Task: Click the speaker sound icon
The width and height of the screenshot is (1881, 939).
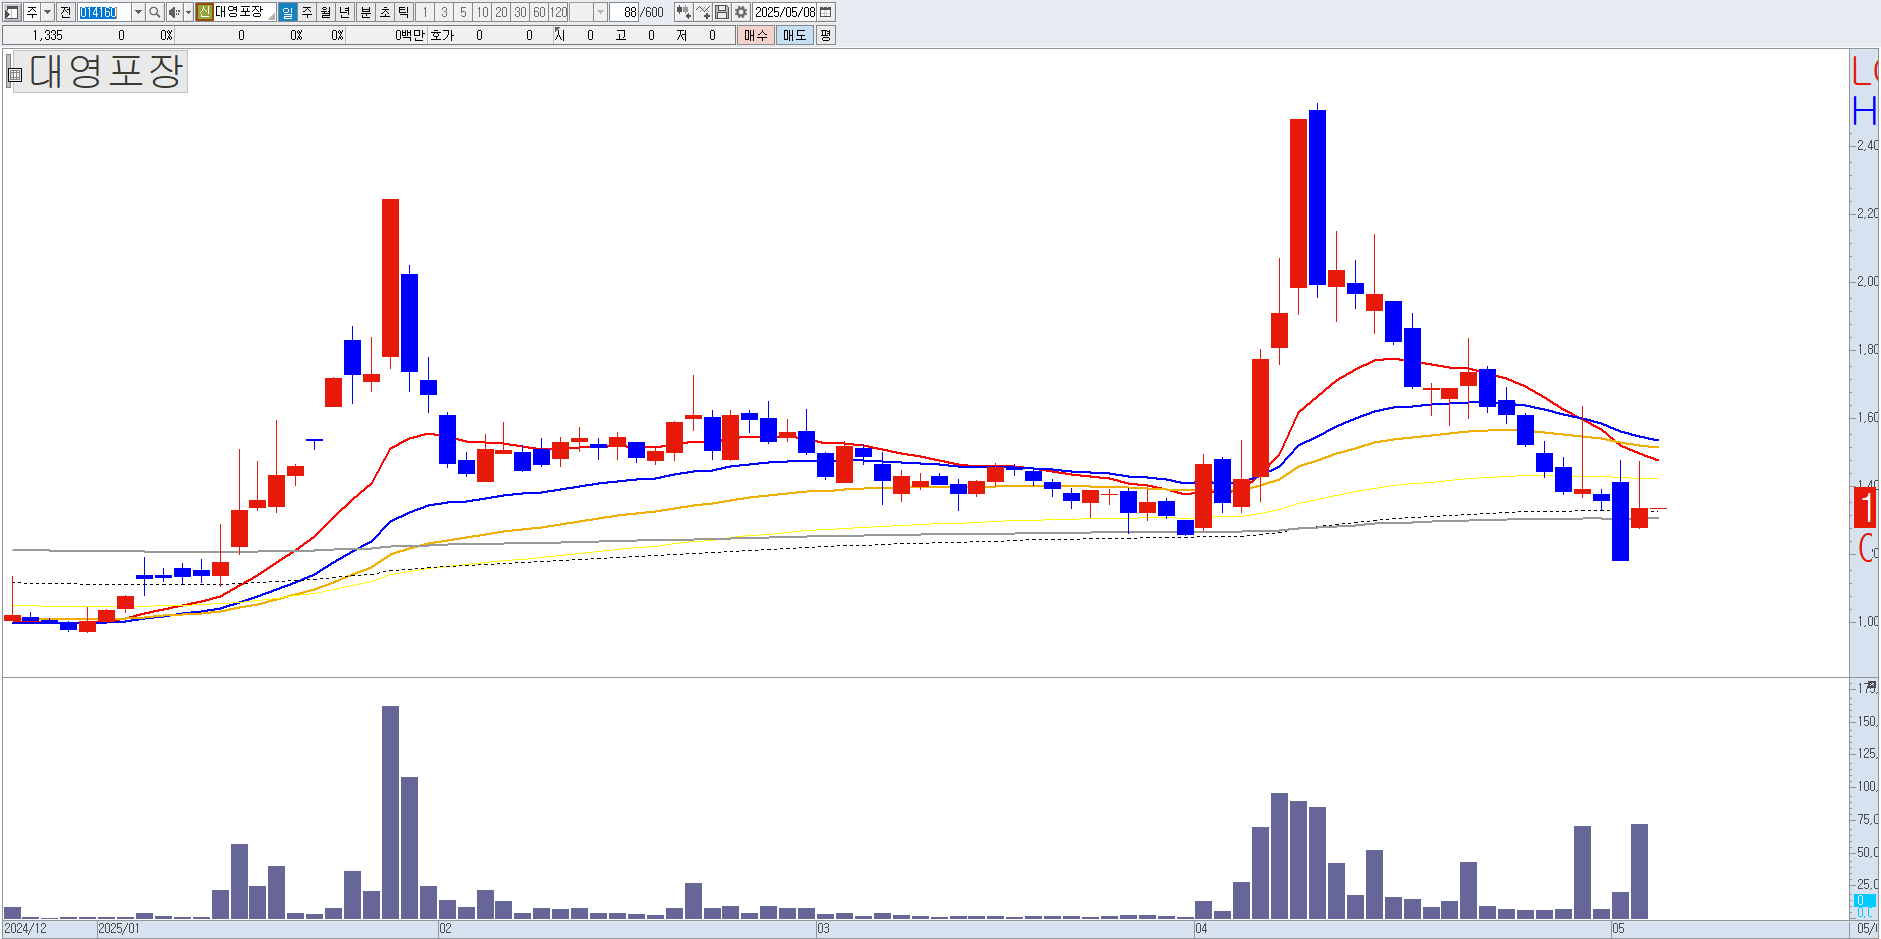Action: (x=174, y=12)
